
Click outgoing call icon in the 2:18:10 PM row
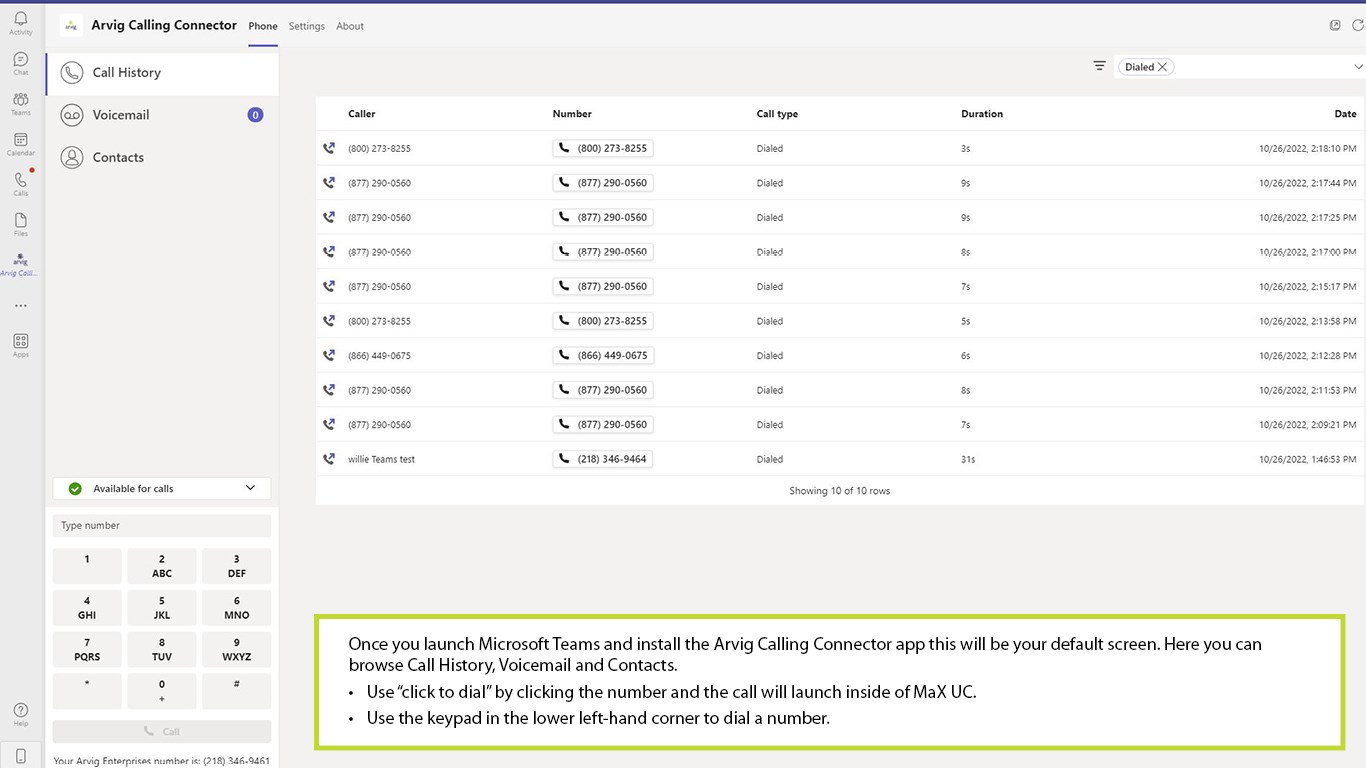click(x=329, y=148)
